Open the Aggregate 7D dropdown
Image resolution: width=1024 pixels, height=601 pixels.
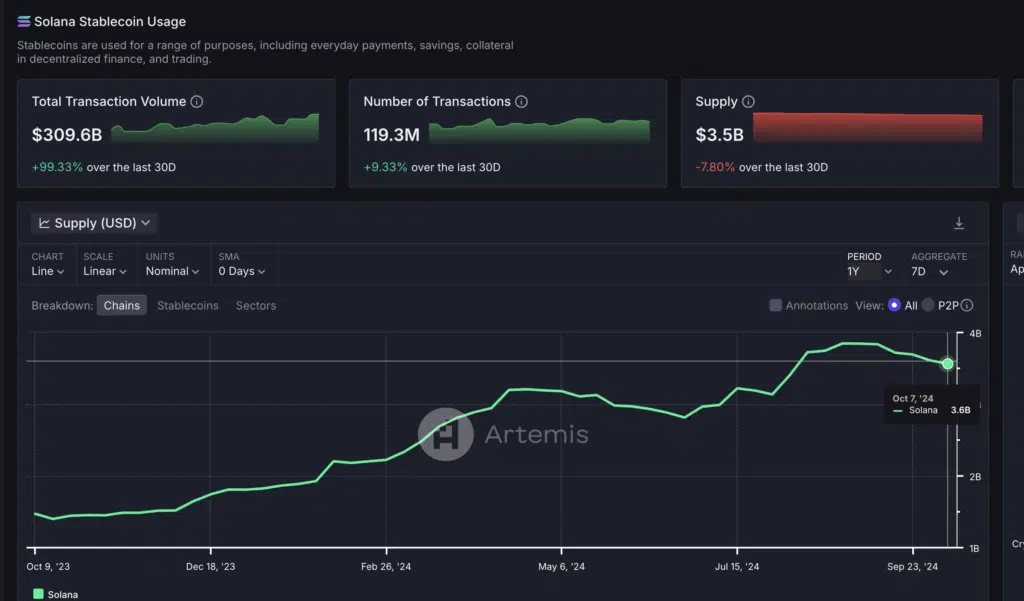point(930,271)
